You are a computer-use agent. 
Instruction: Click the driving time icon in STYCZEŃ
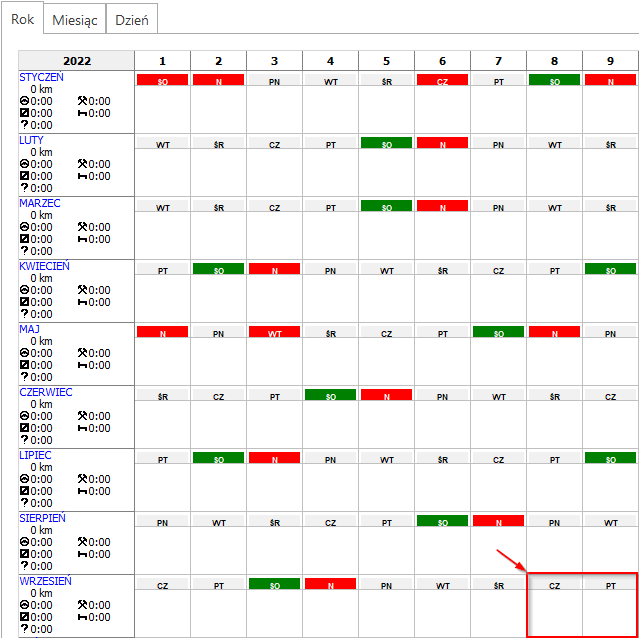(x=24, y=101)
